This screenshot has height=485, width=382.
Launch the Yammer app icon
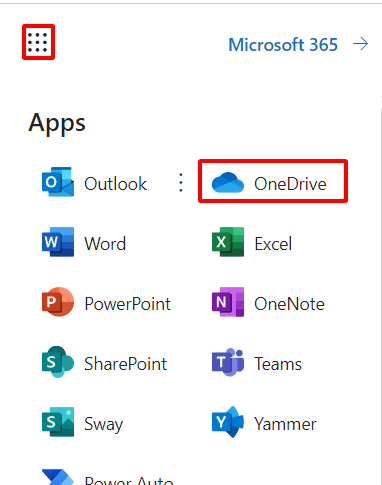click(x=228, y=422)
